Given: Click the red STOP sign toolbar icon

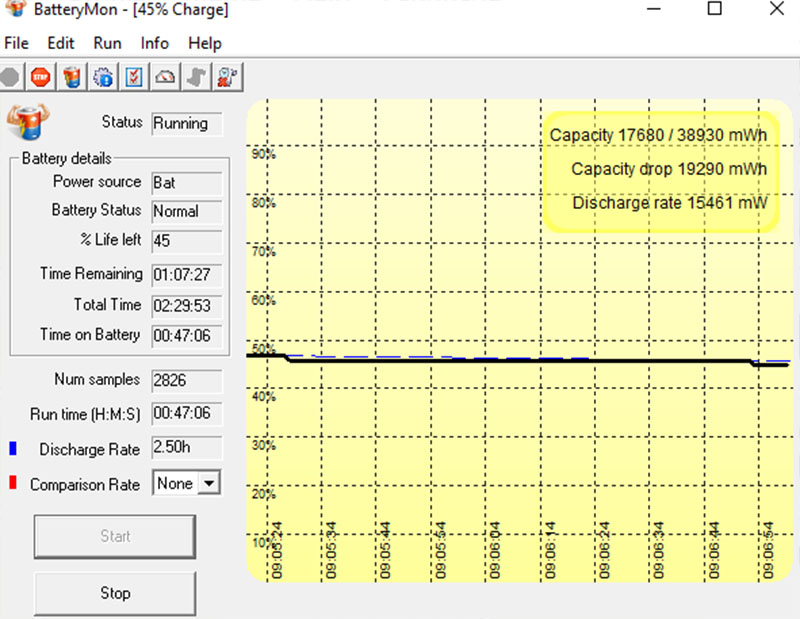Looking at the screenshot, I should pyautogui.click(x=41, y=78).
